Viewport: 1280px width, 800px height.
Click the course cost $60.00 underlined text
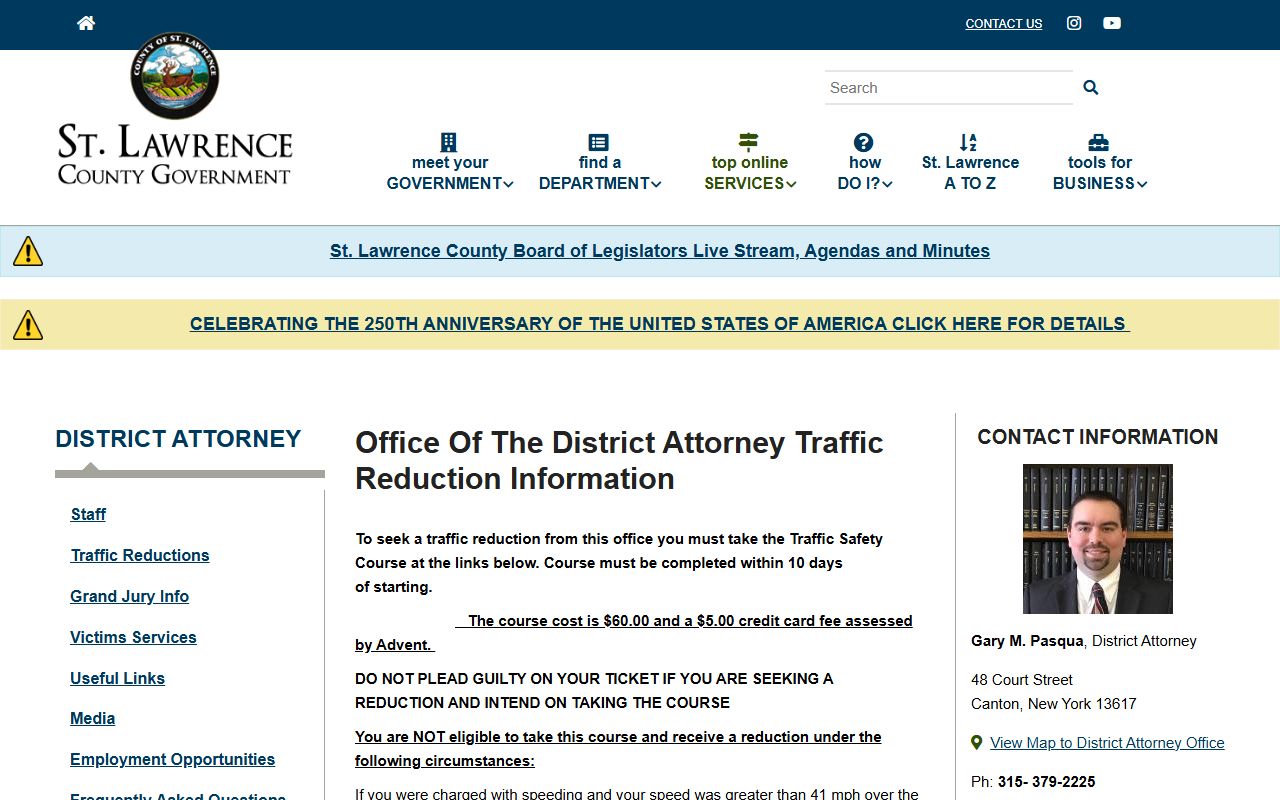tap(634, 633)
